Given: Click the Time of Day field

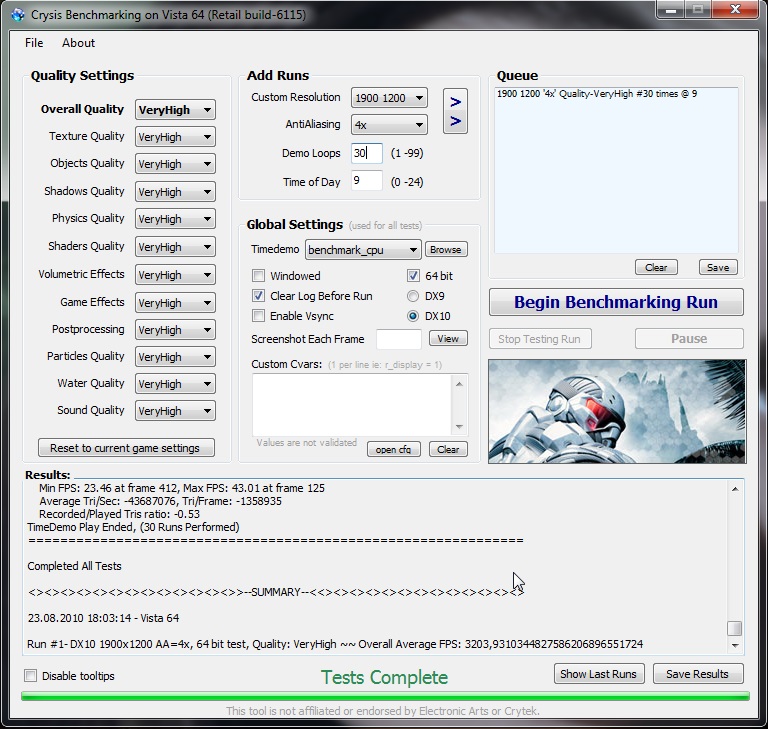Looking at the screenshot, I should point(366,181).
